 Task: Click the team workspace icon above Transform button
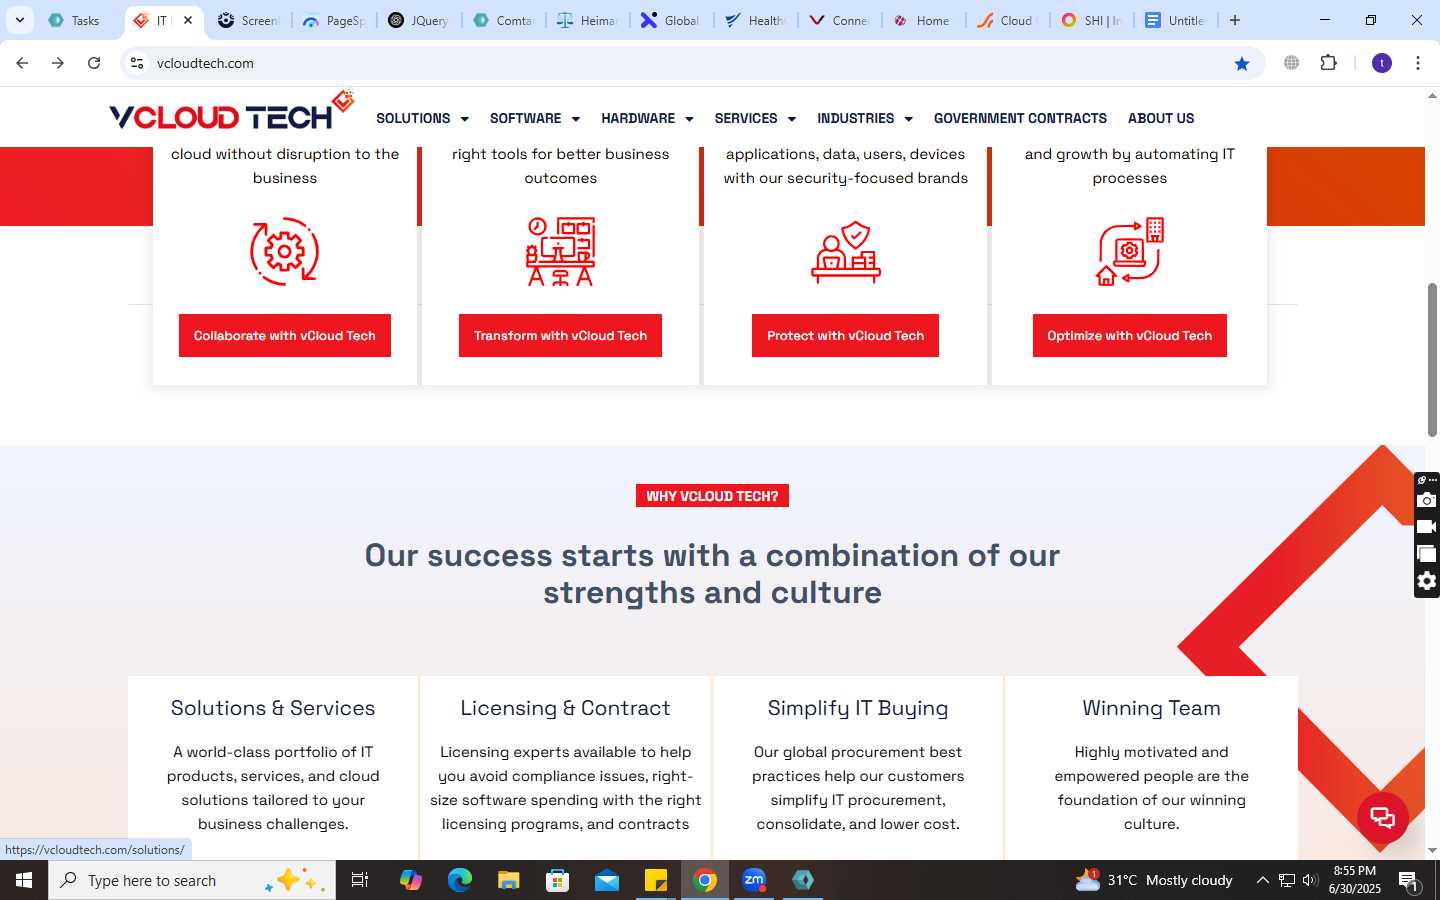point(560,251)
